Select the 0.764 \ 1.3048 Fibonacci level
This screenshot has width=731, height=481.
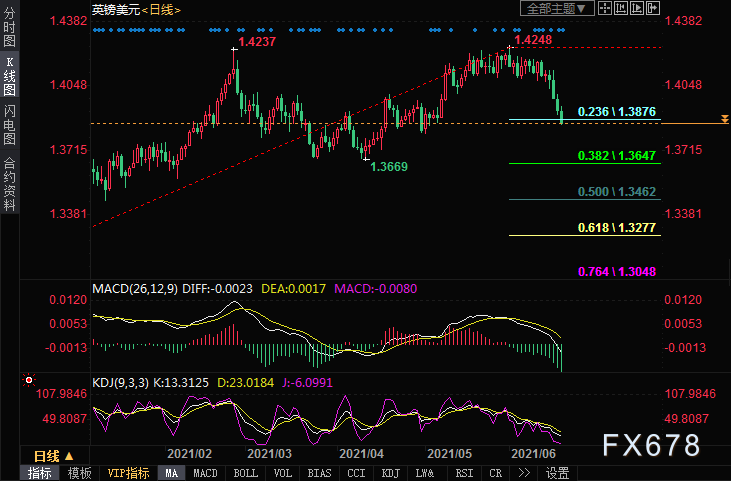[617, 271]
